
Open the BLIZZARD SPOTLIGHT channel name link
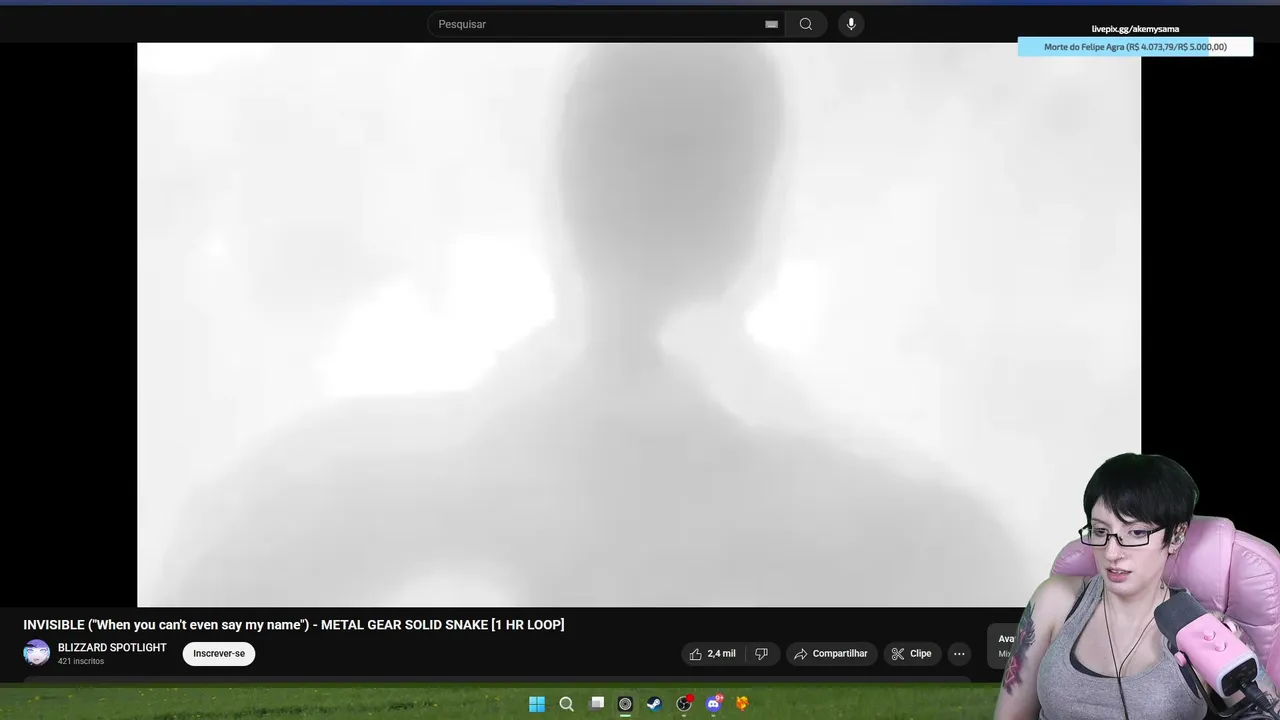coord(112,648)
